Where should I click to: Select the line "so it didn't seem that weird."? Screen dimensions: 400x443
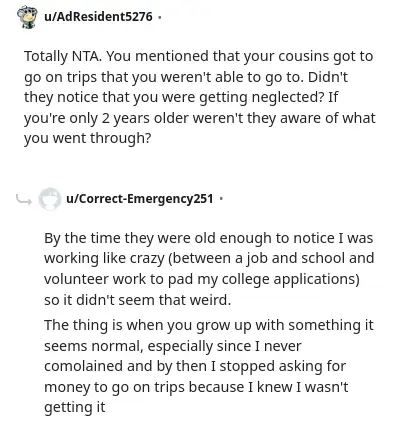tap(137, 300)
